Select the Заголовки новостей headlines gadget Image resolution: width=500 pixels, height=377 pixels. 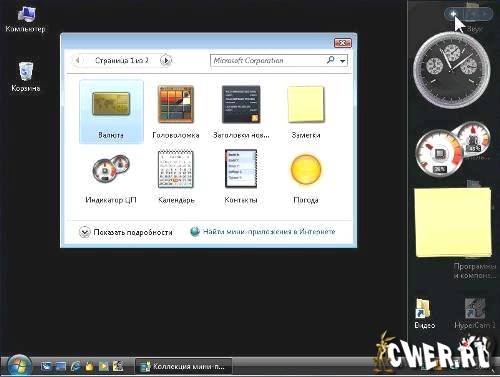pyautogui.click(x=241, y=112)
